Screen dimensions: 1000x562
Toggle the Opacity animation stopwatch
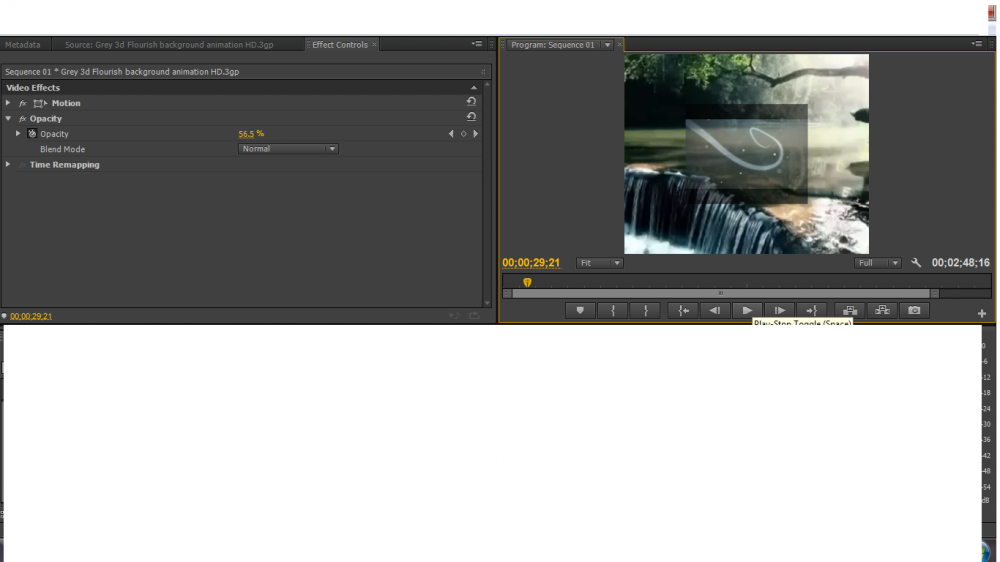pyautogui.click(x=32, y=134)
